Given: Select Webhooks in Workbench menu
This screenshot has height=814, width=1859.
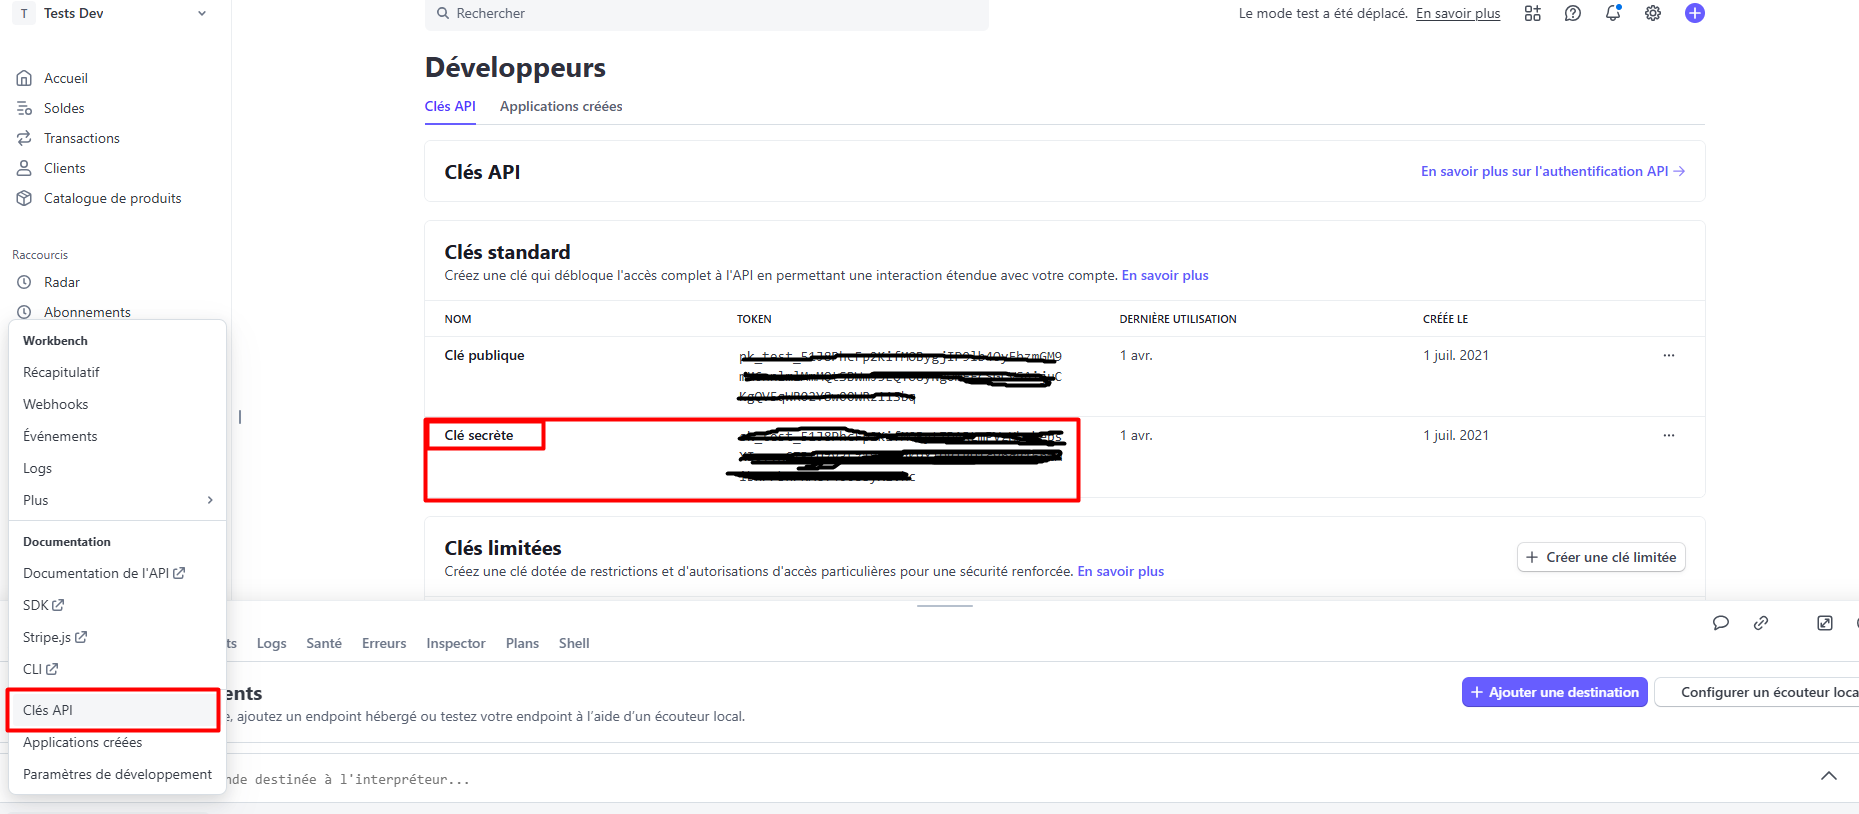Looking at the screenshot, I should point(55,404).
